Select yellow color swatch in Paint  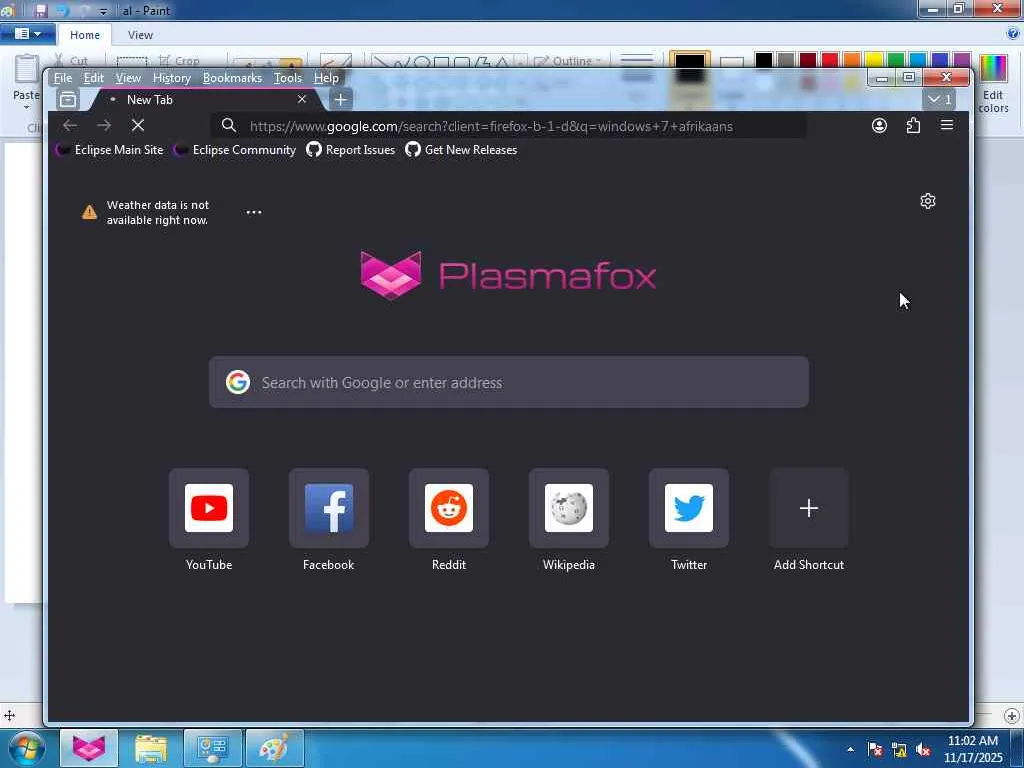click(874, 61)
